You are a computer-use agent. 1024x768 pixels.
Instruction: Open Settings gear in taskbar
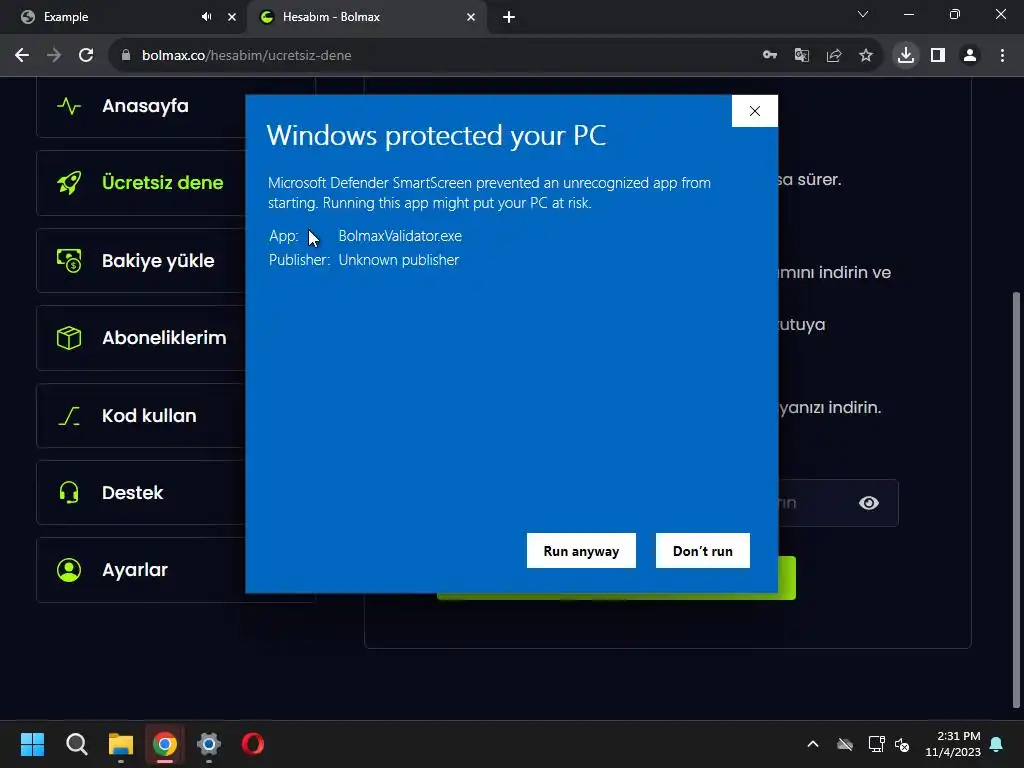click(209, 744)
